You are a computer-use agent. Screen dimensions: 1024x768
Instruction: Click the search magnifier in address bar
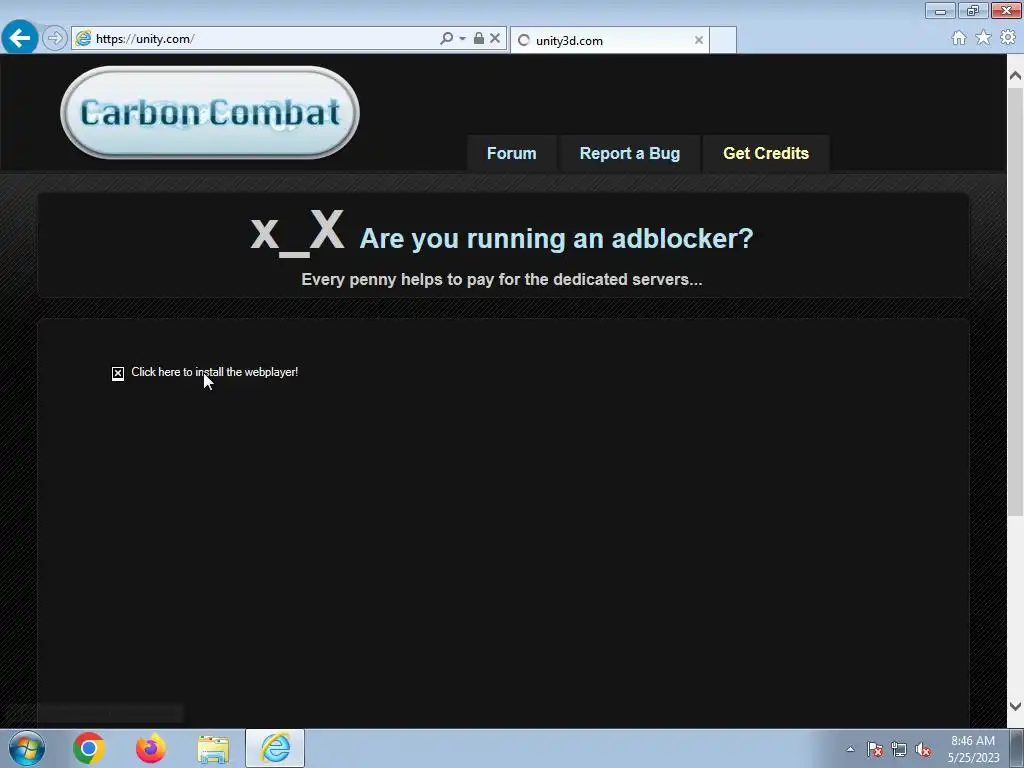tap(447, 39)
